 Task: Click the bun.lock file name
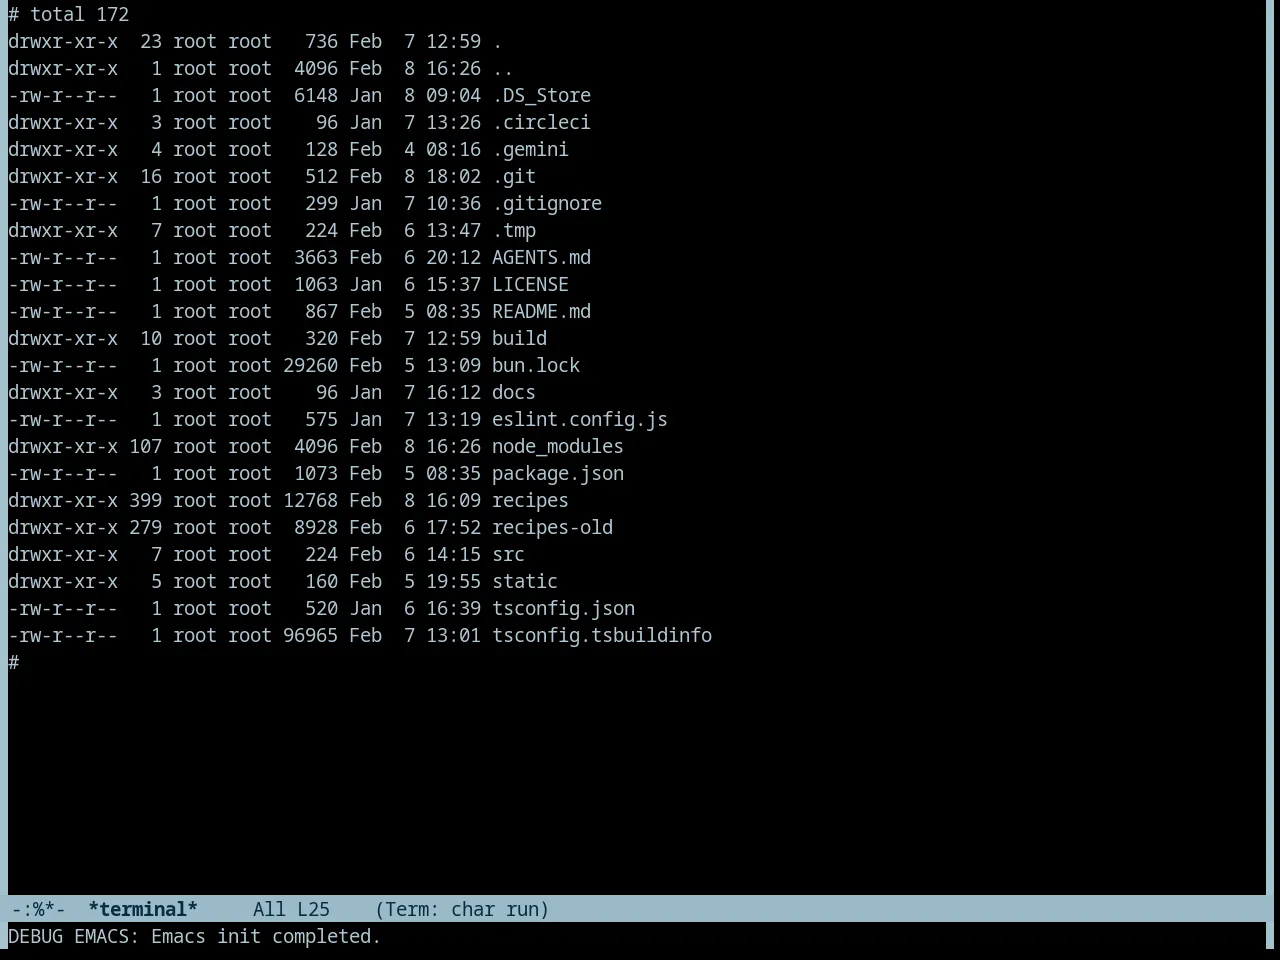[x=536, y=366]
